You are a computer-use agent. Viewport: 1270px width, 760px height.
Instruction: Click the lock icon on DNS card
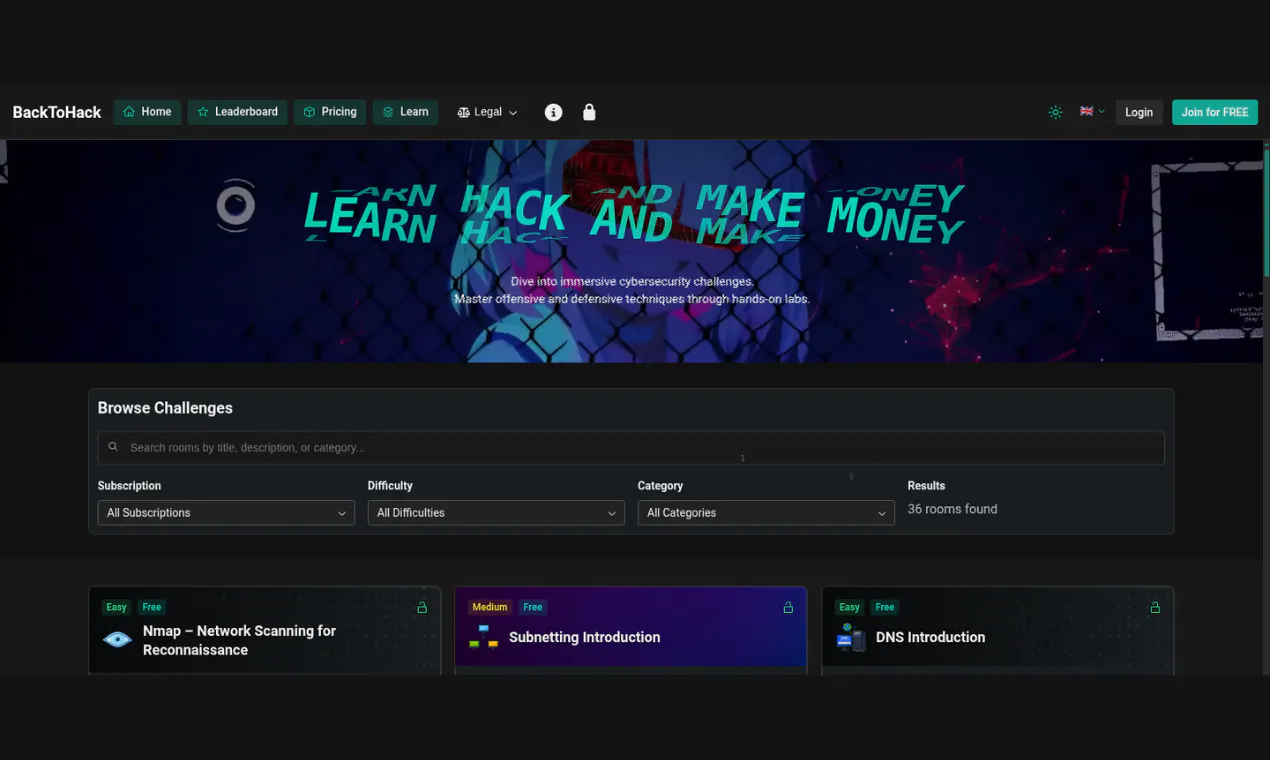pyautogui.click(x=1155, y=607)
